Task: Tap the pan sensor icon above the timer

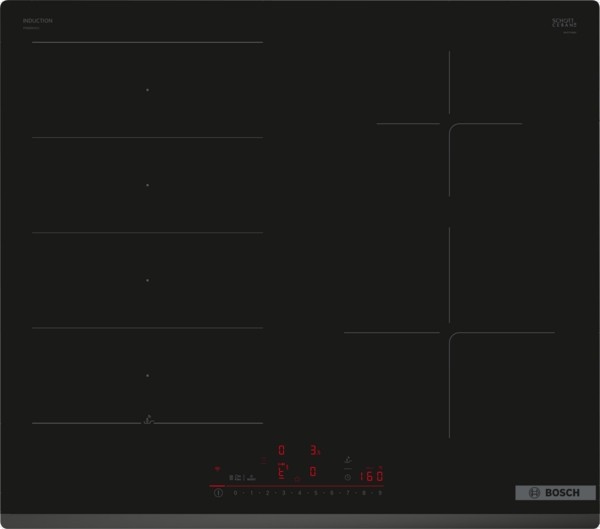Action: [x=347, y=460]
